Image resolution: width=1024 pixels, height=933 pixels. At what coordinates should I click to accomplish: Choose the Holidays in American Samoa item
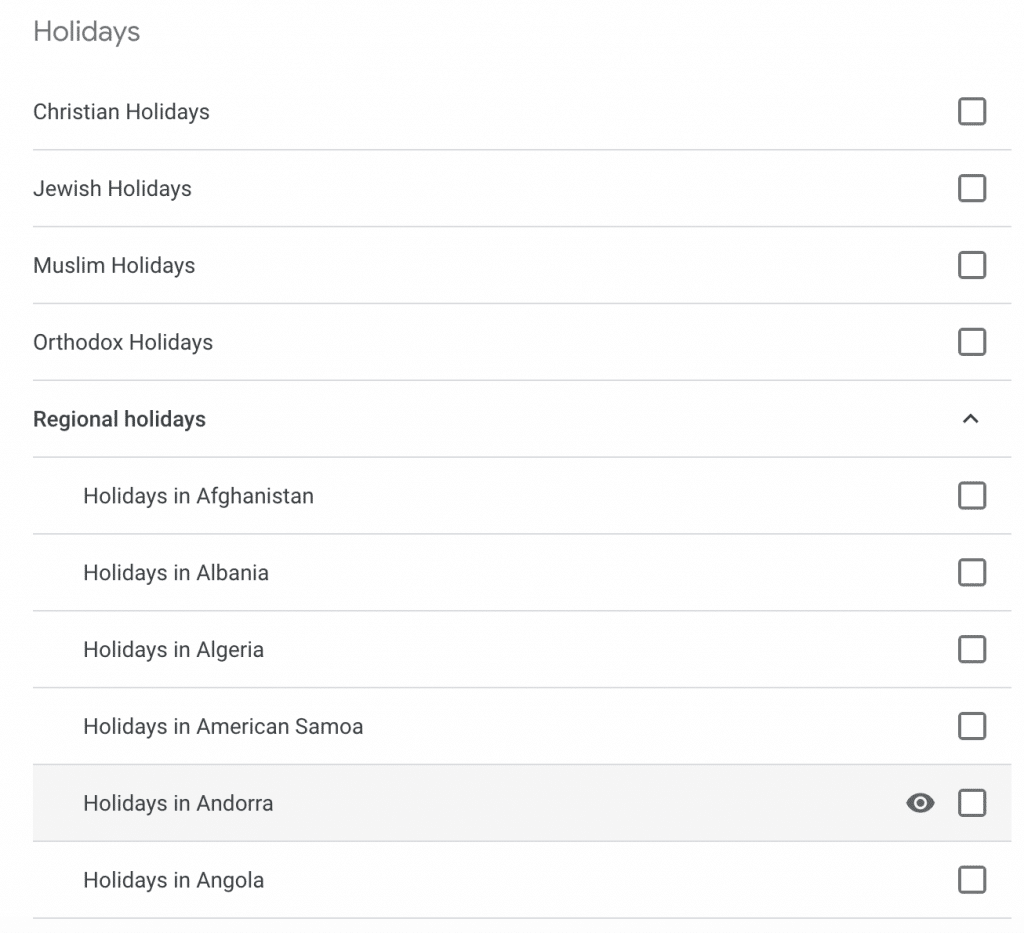(223, 726)
